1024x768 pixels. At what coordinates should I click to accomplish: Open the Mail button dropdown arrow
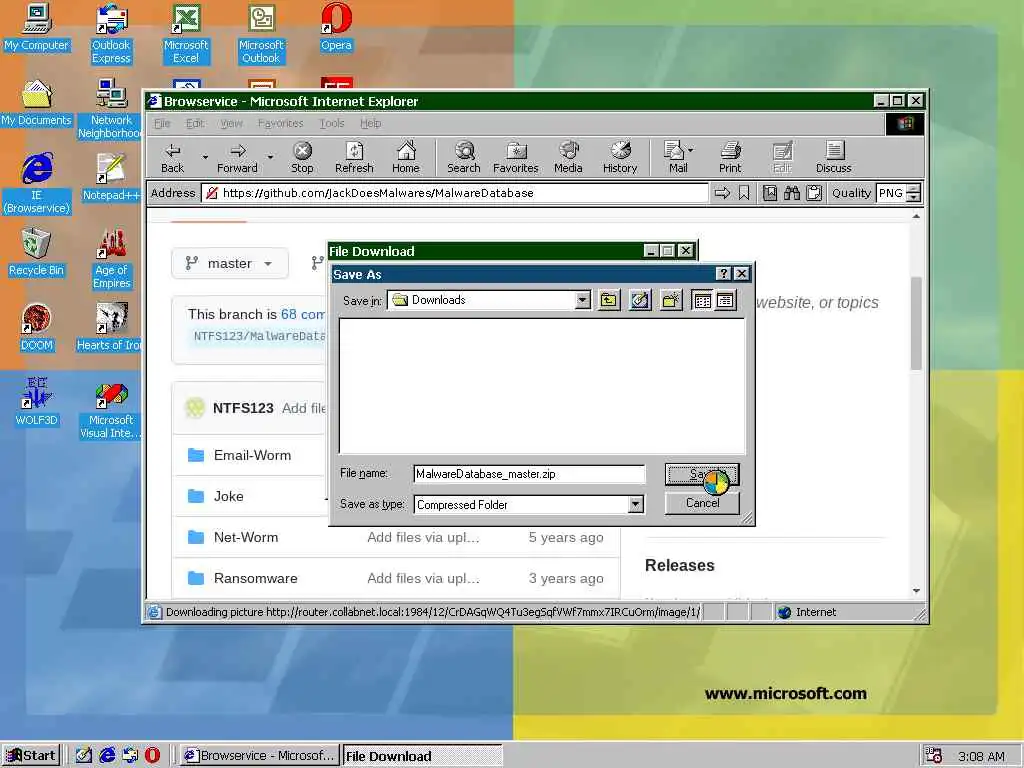(691, 150)
